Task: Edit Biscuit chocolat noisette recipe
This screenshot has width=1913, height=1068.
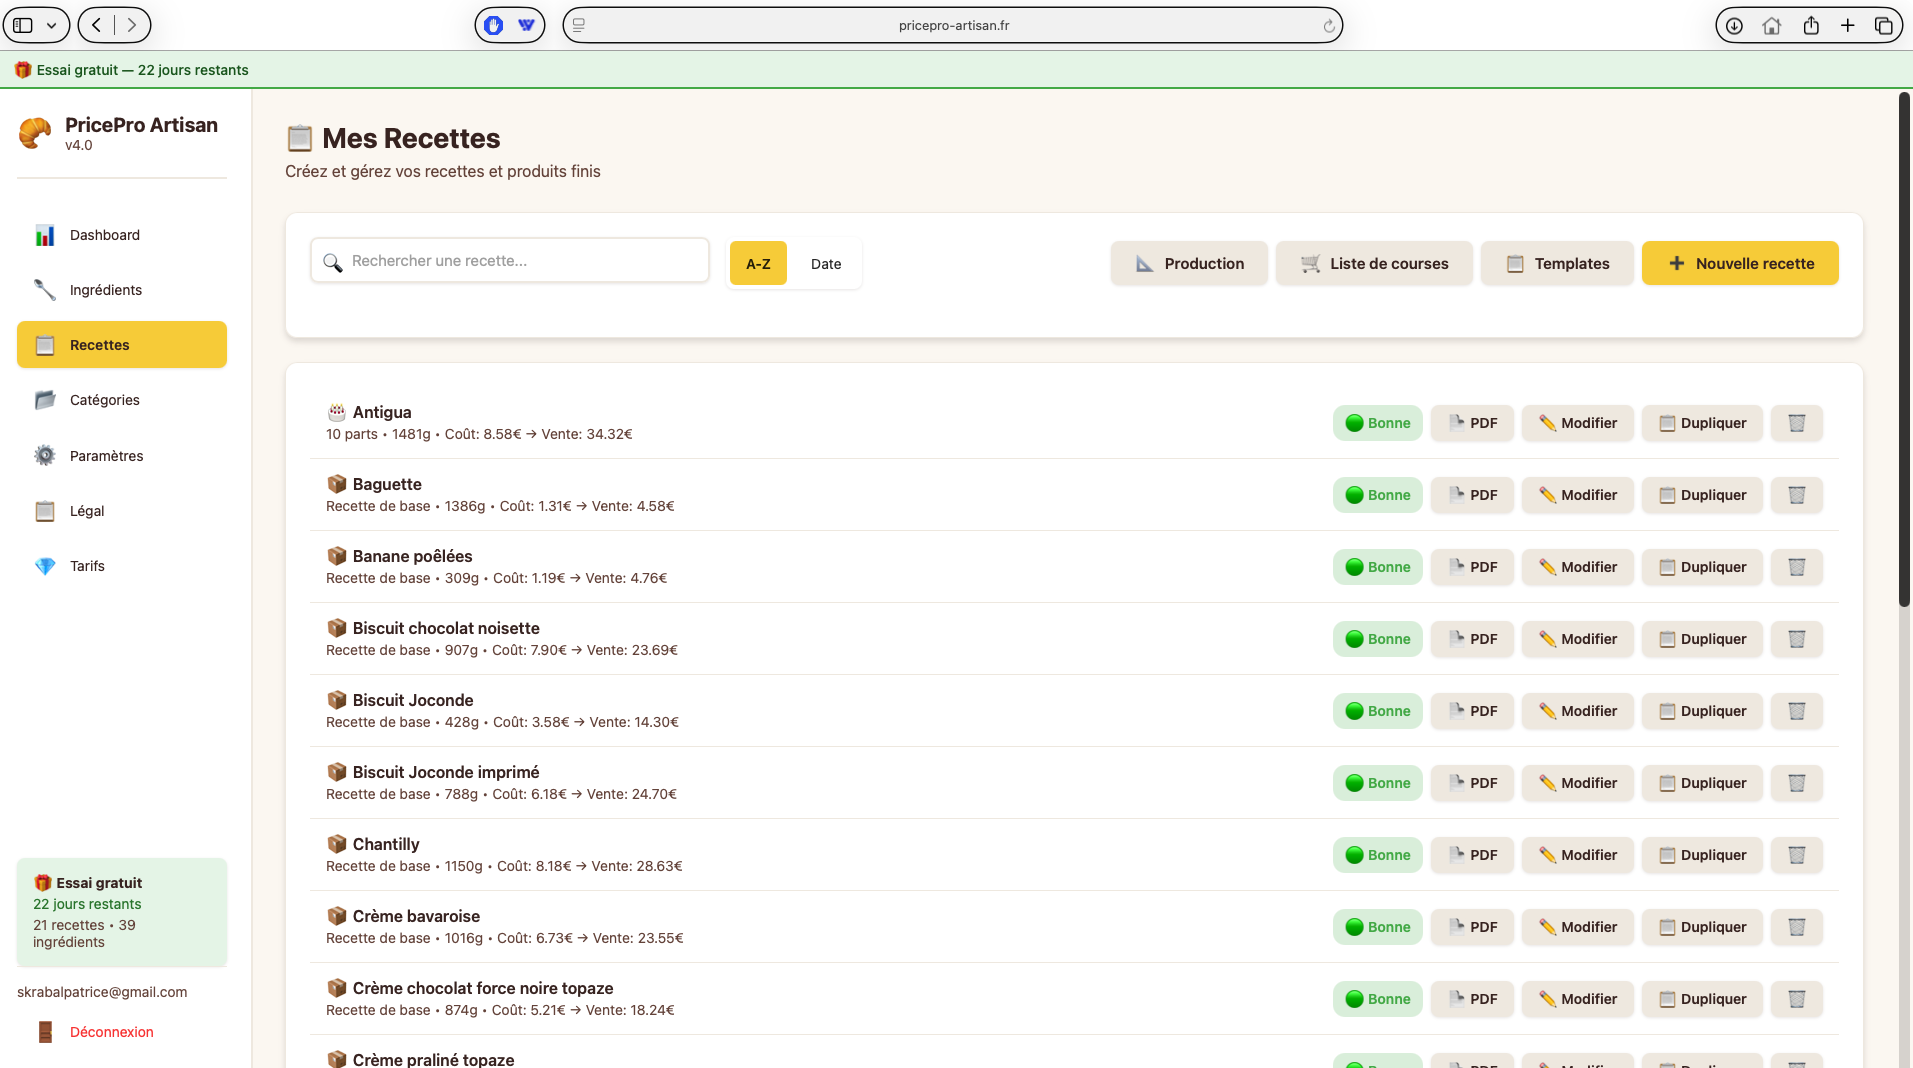Action: (x=1577, y=639)
